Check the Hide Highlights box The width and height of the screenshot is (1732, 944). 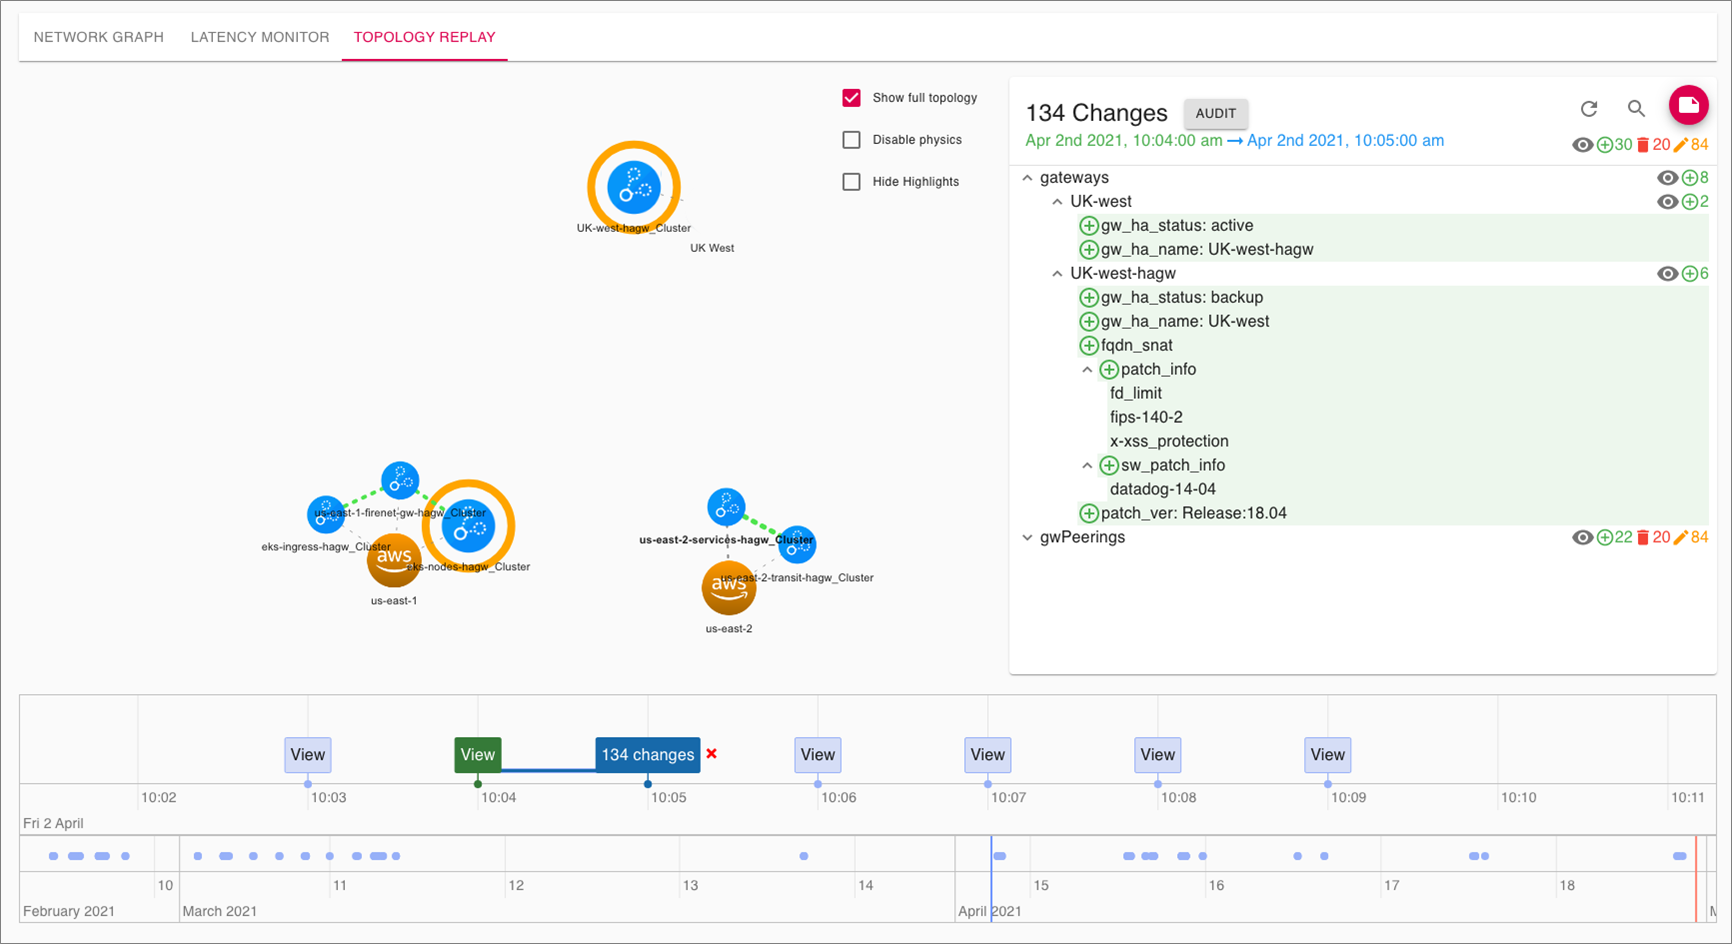pos(851,182)
